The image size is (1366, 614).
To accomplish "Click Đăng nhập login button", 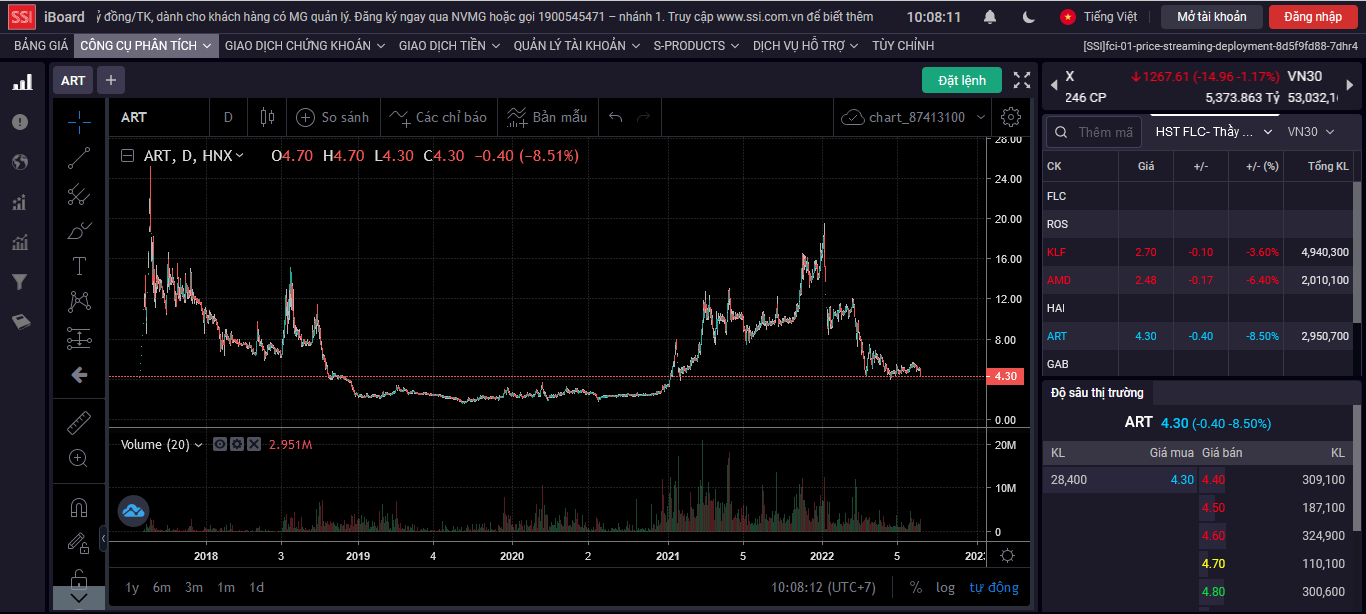I will pos(1313,17).
